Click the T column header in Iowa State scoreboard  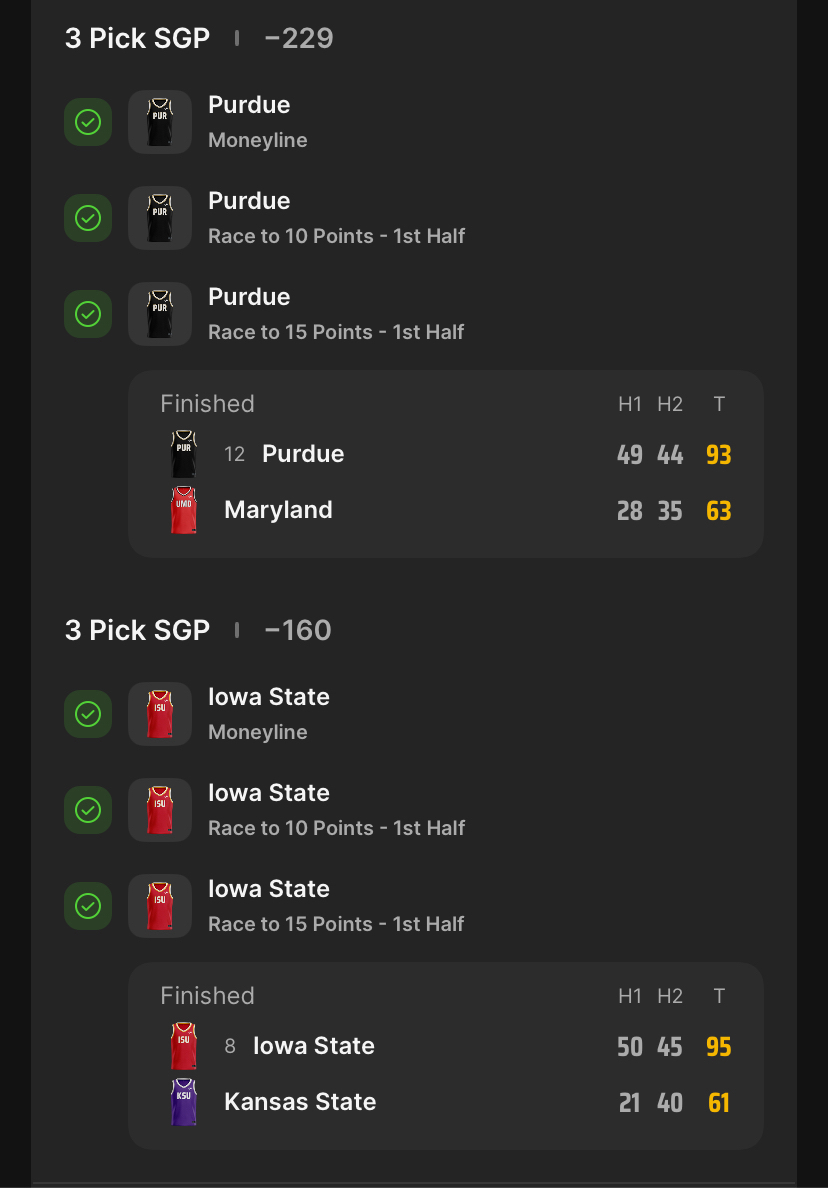coord(719,996)
